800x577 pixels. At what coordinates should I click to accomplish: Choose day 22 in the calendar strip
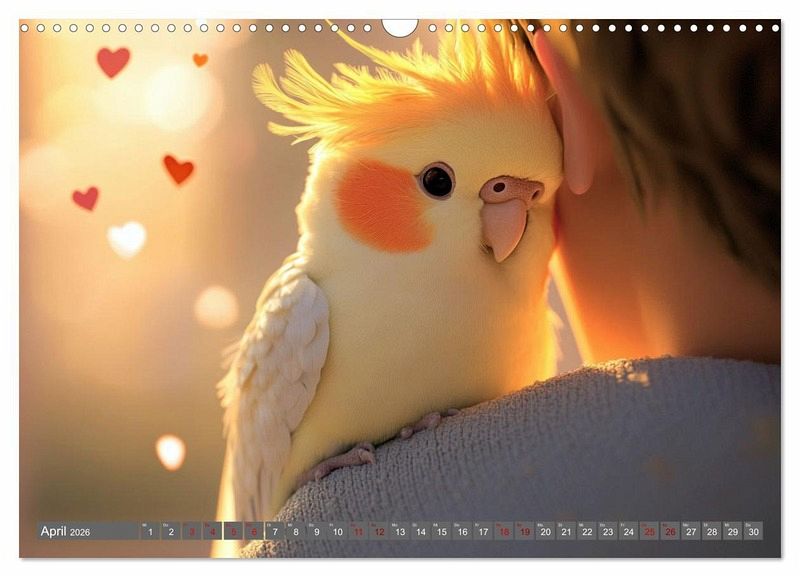(587, 532)
